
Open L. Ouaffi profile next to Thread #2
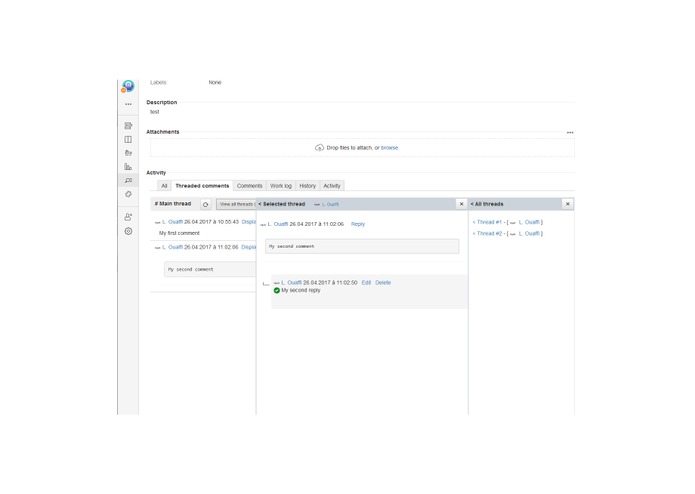[x=529, y=233]
